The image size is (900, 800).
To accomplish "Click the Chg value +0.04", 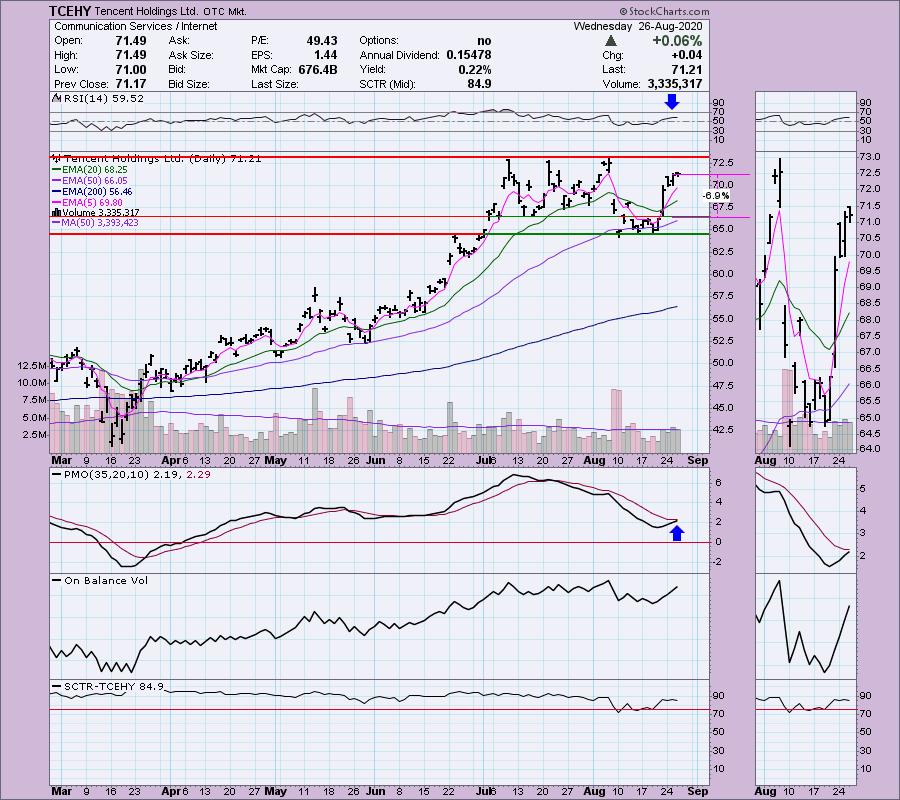I will (686, 55).
